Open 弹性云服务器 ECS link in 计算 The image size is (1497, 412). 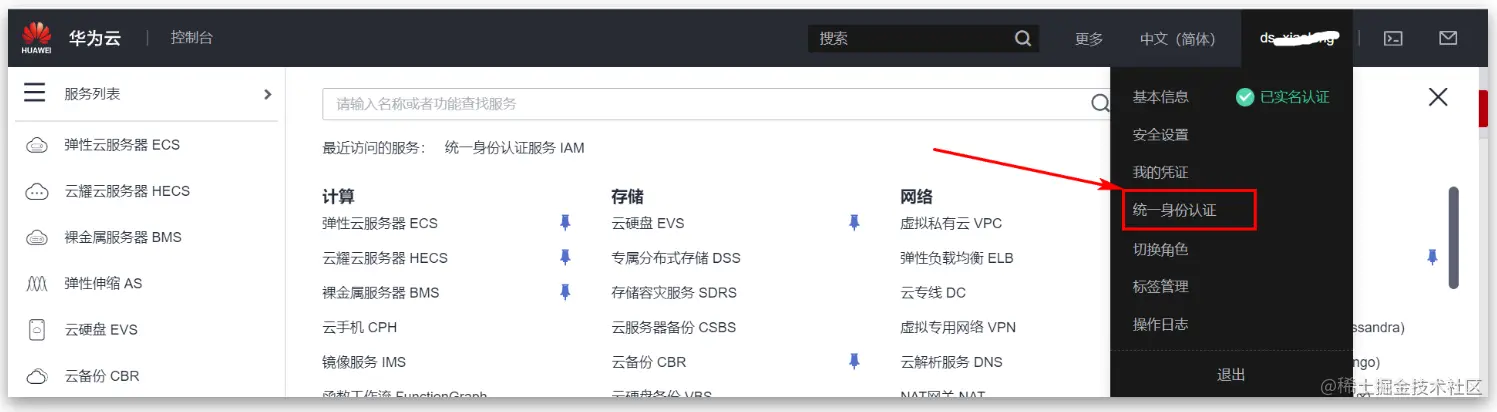point(380,223)
